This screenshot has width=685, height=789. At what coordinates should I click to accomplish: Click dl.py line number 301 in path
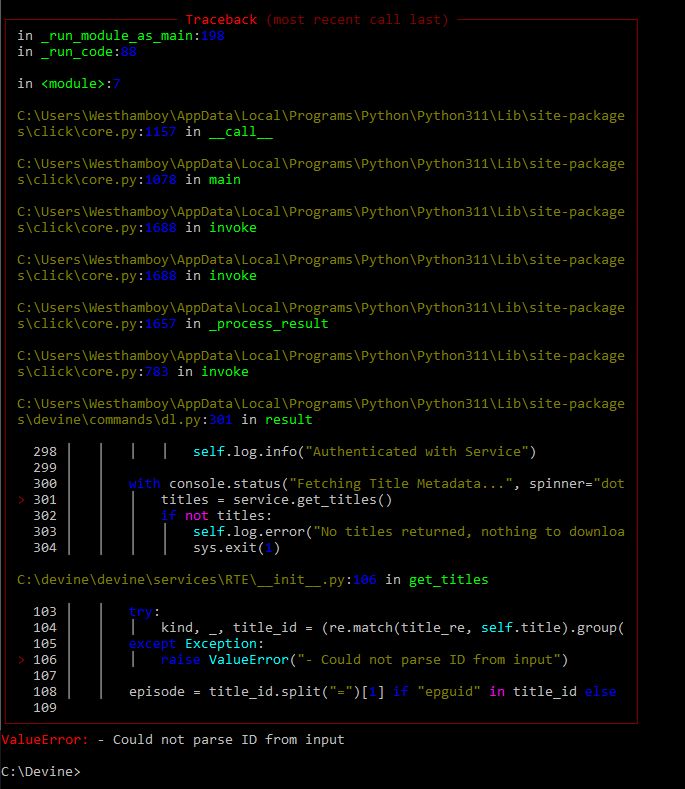(x=220, y=420)
